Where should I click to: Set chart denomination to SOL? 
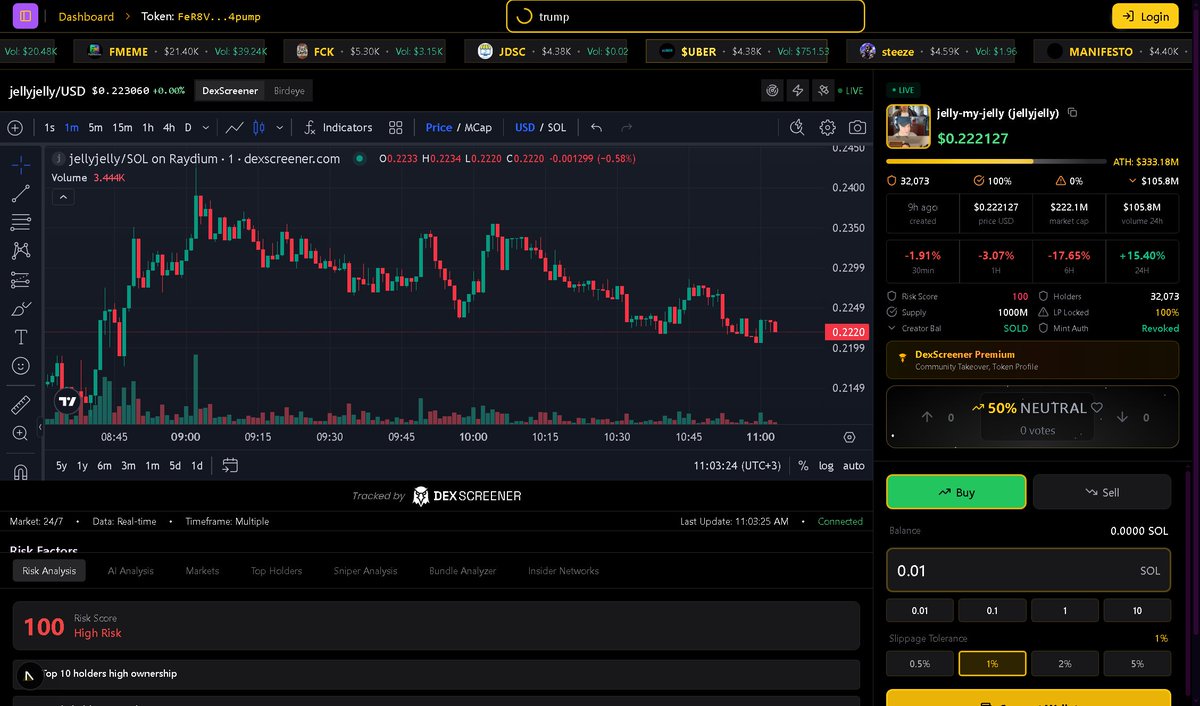tap(557, 127)
